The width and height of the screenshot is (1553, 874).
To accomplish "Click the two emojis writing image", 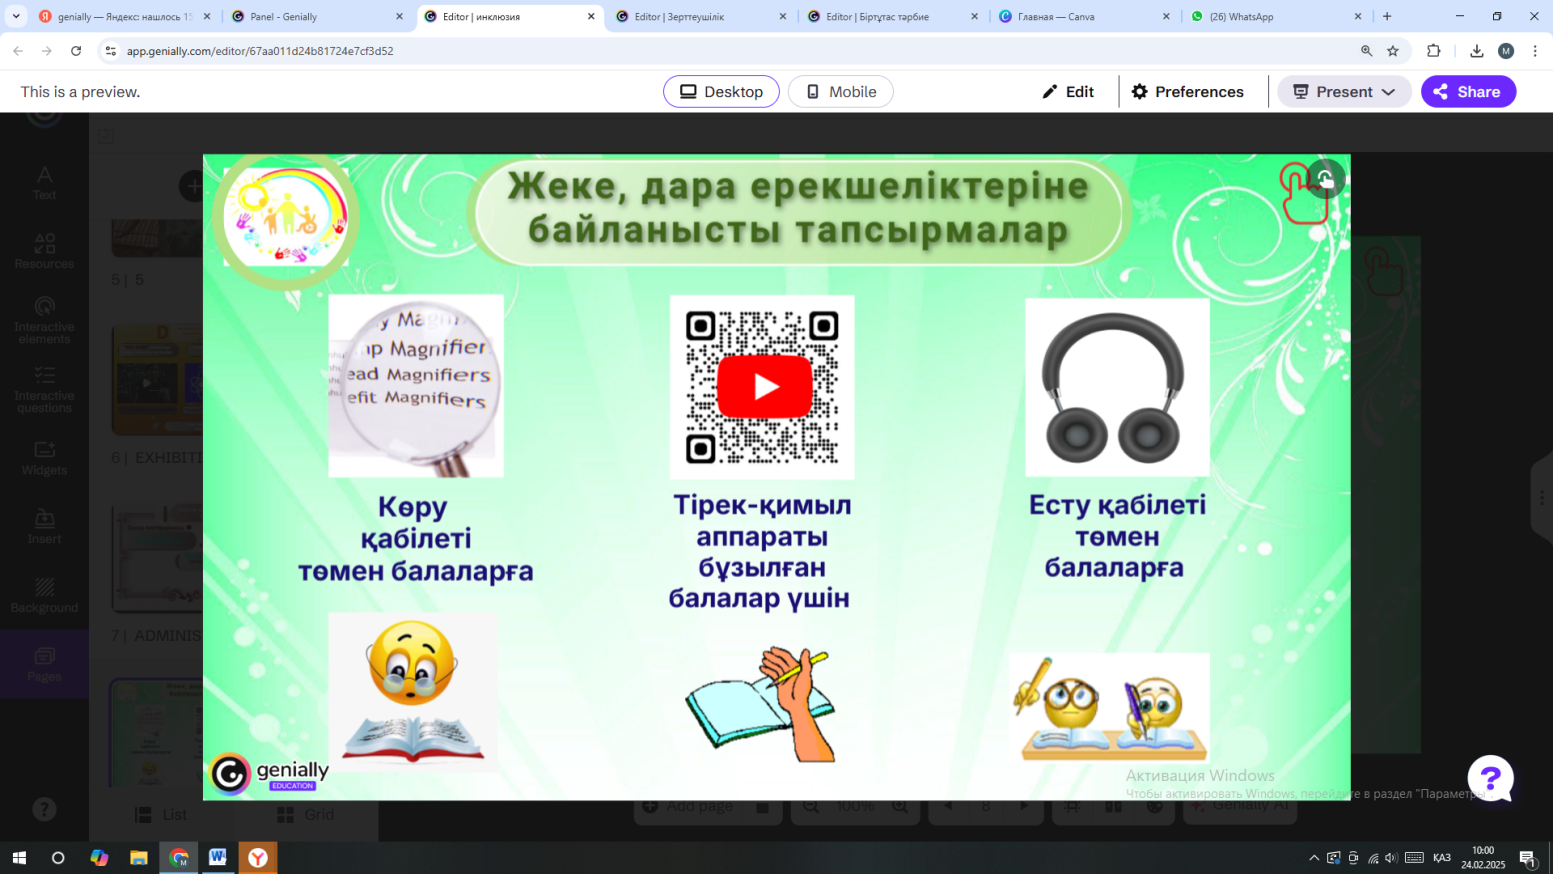I will [1109, 707].
